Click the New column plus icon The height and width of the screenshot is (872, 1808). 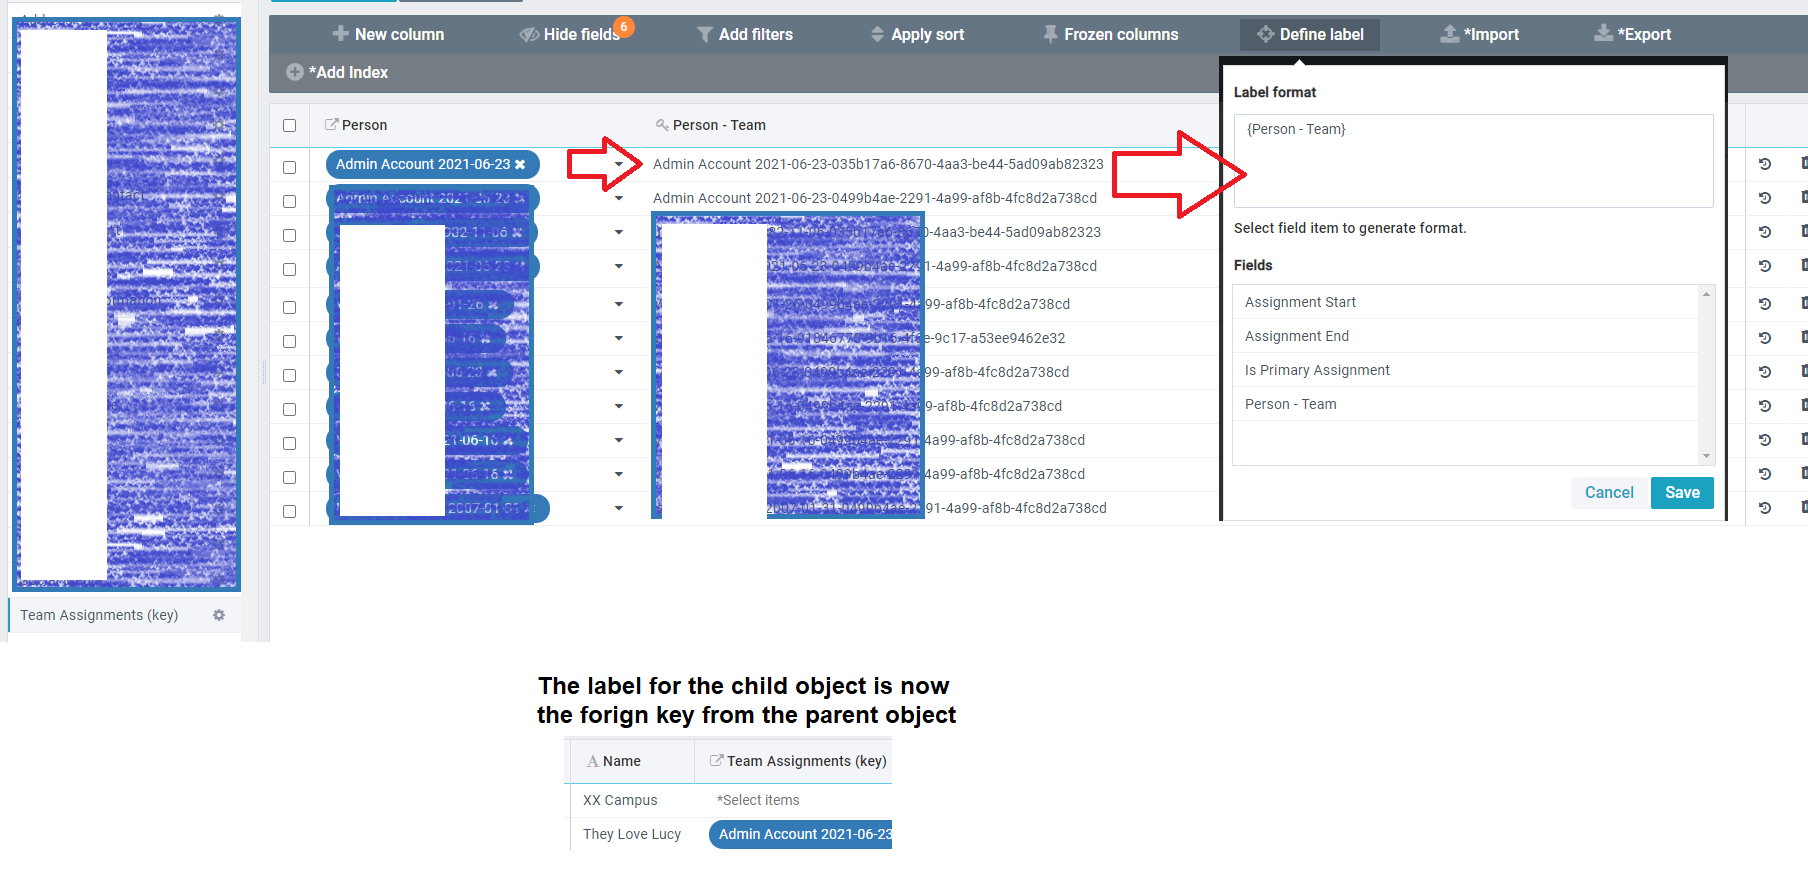pyautogui.click(x=340, y=34)
